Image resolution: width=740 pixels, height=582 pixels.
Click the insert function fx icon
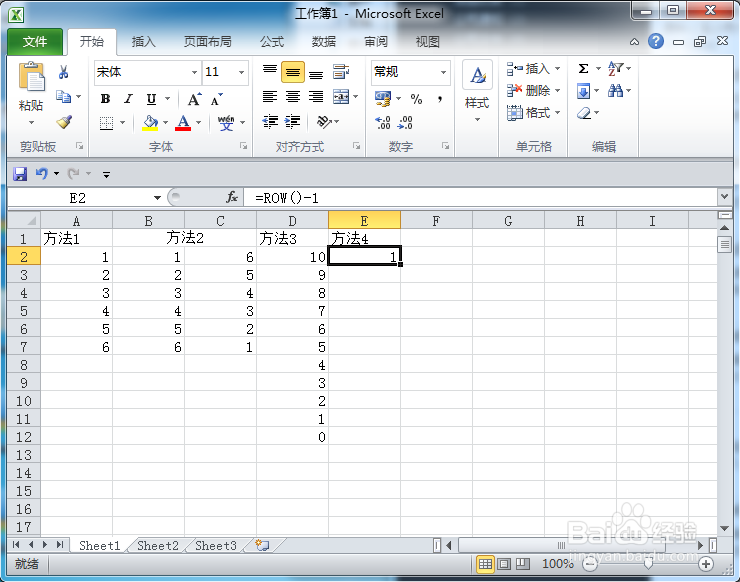tap(232, 197)
